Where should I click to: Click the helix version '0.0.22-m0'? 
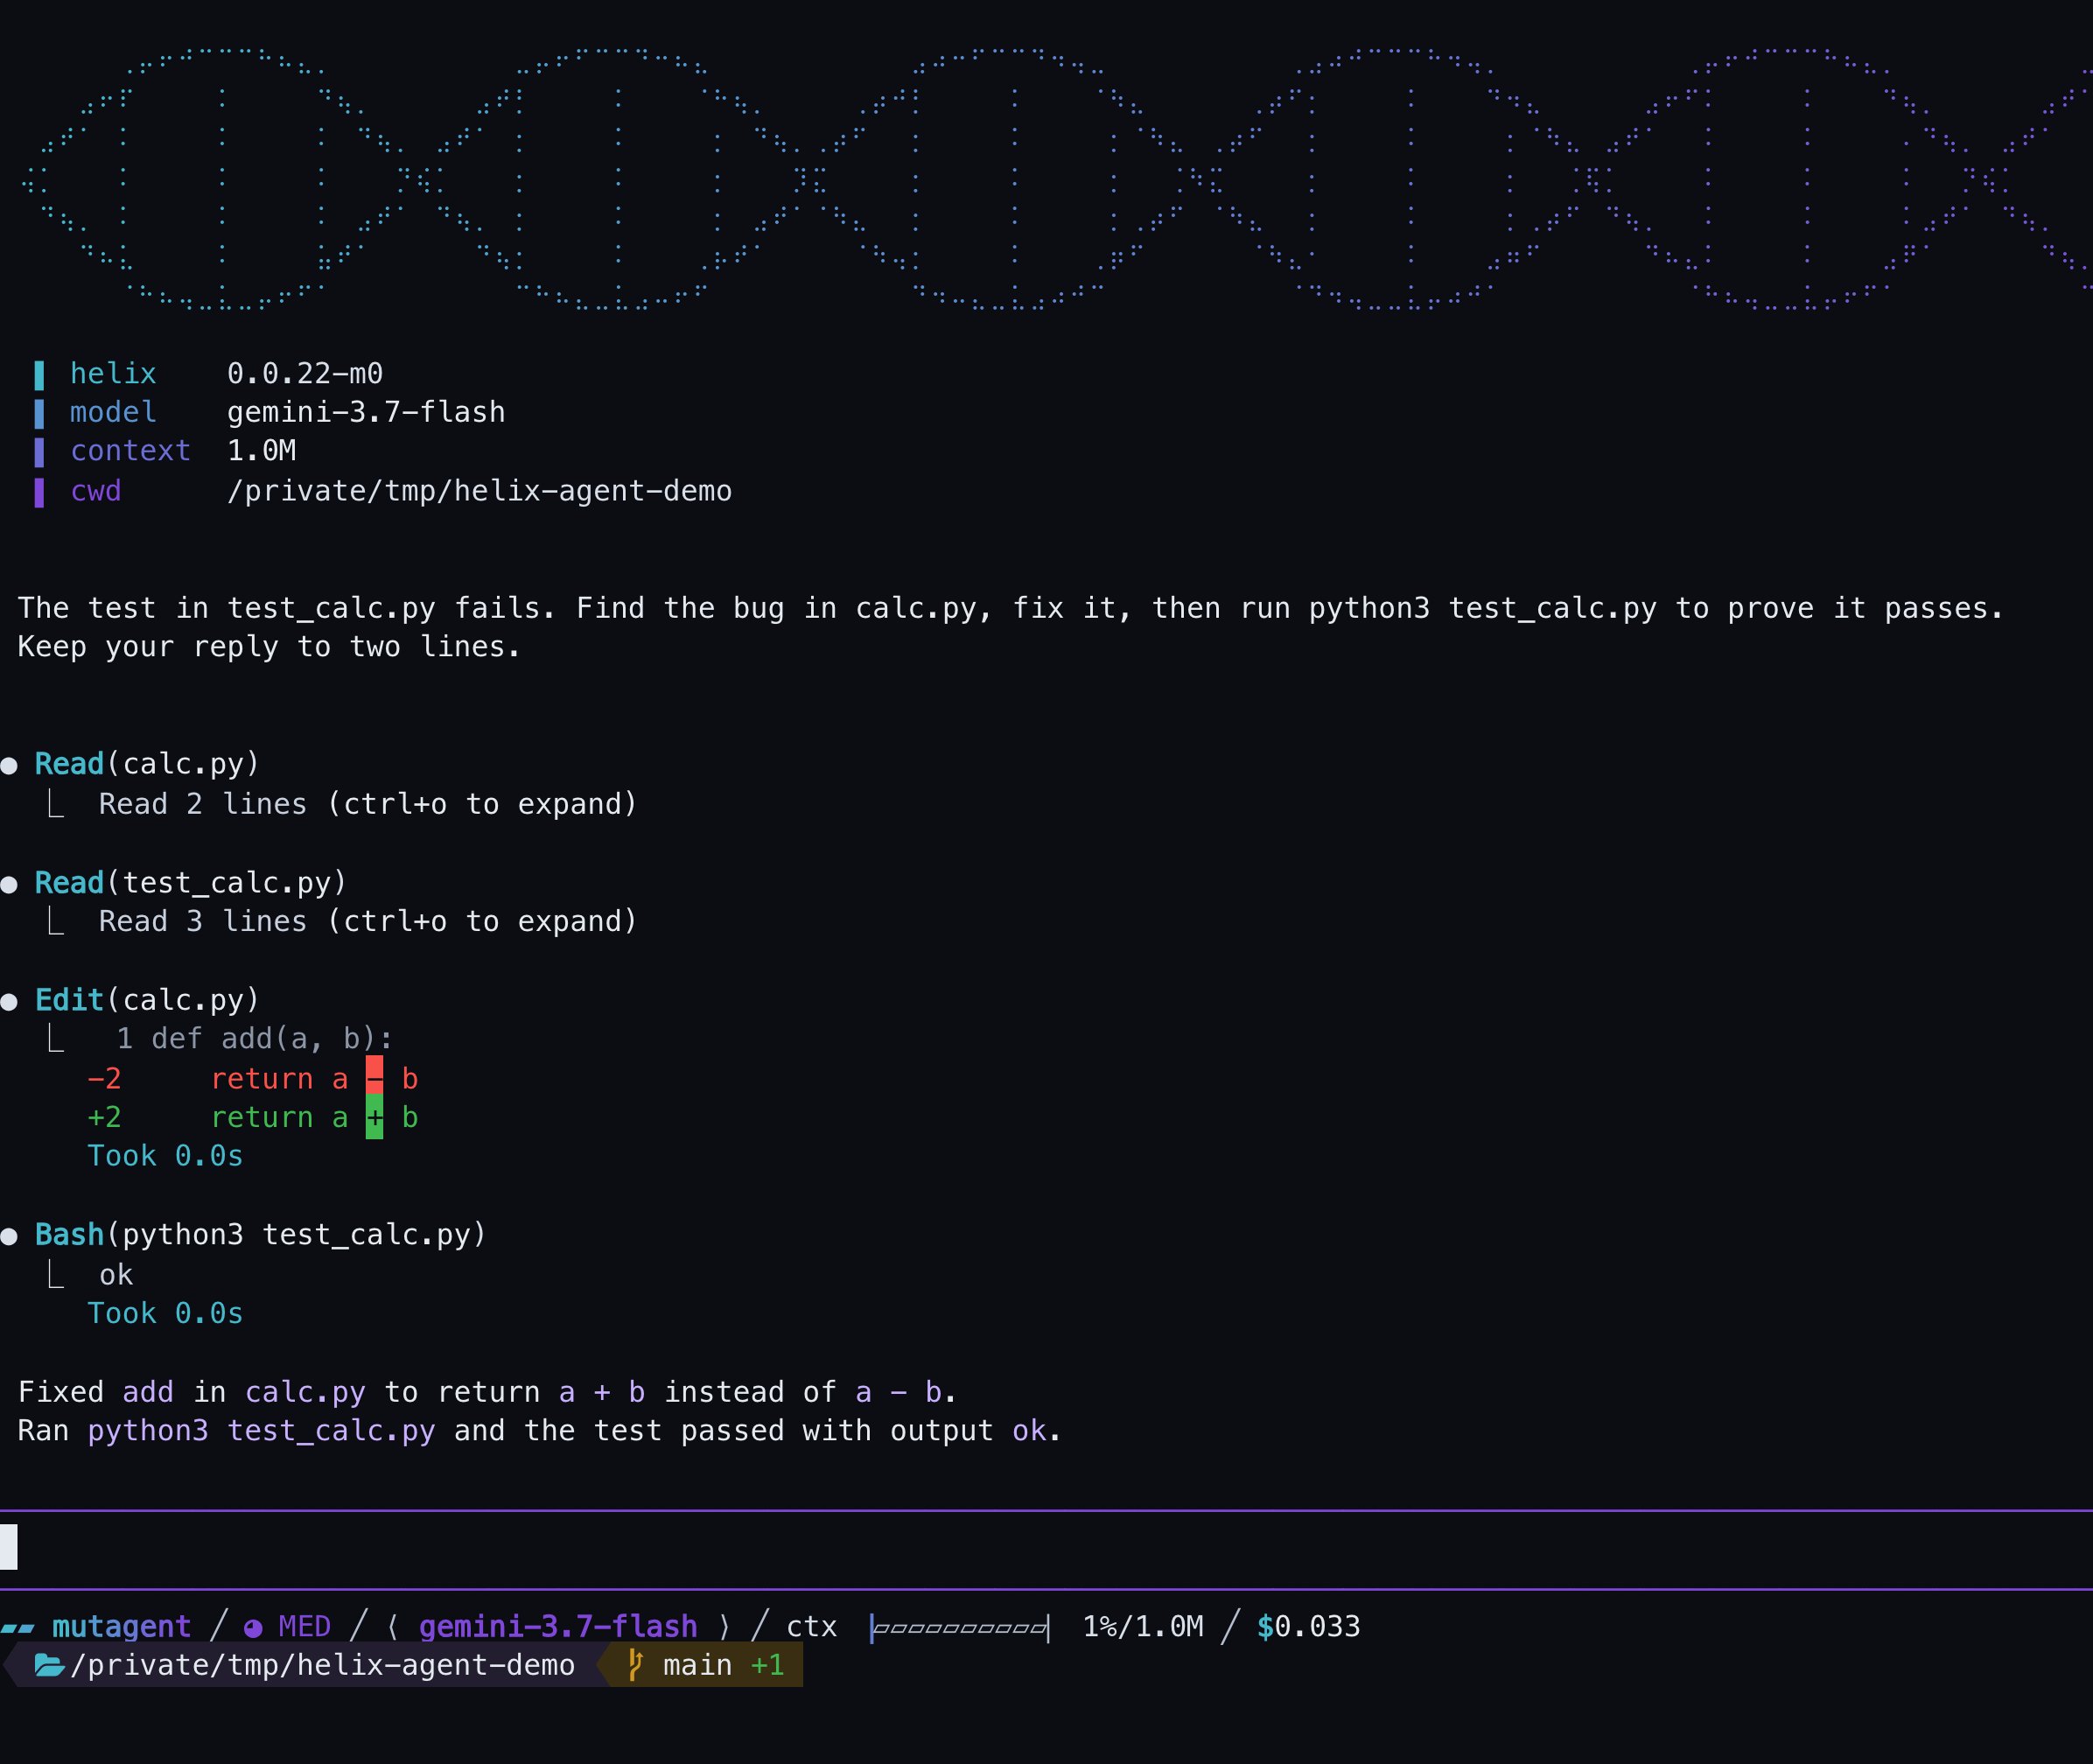pos(305,374)
